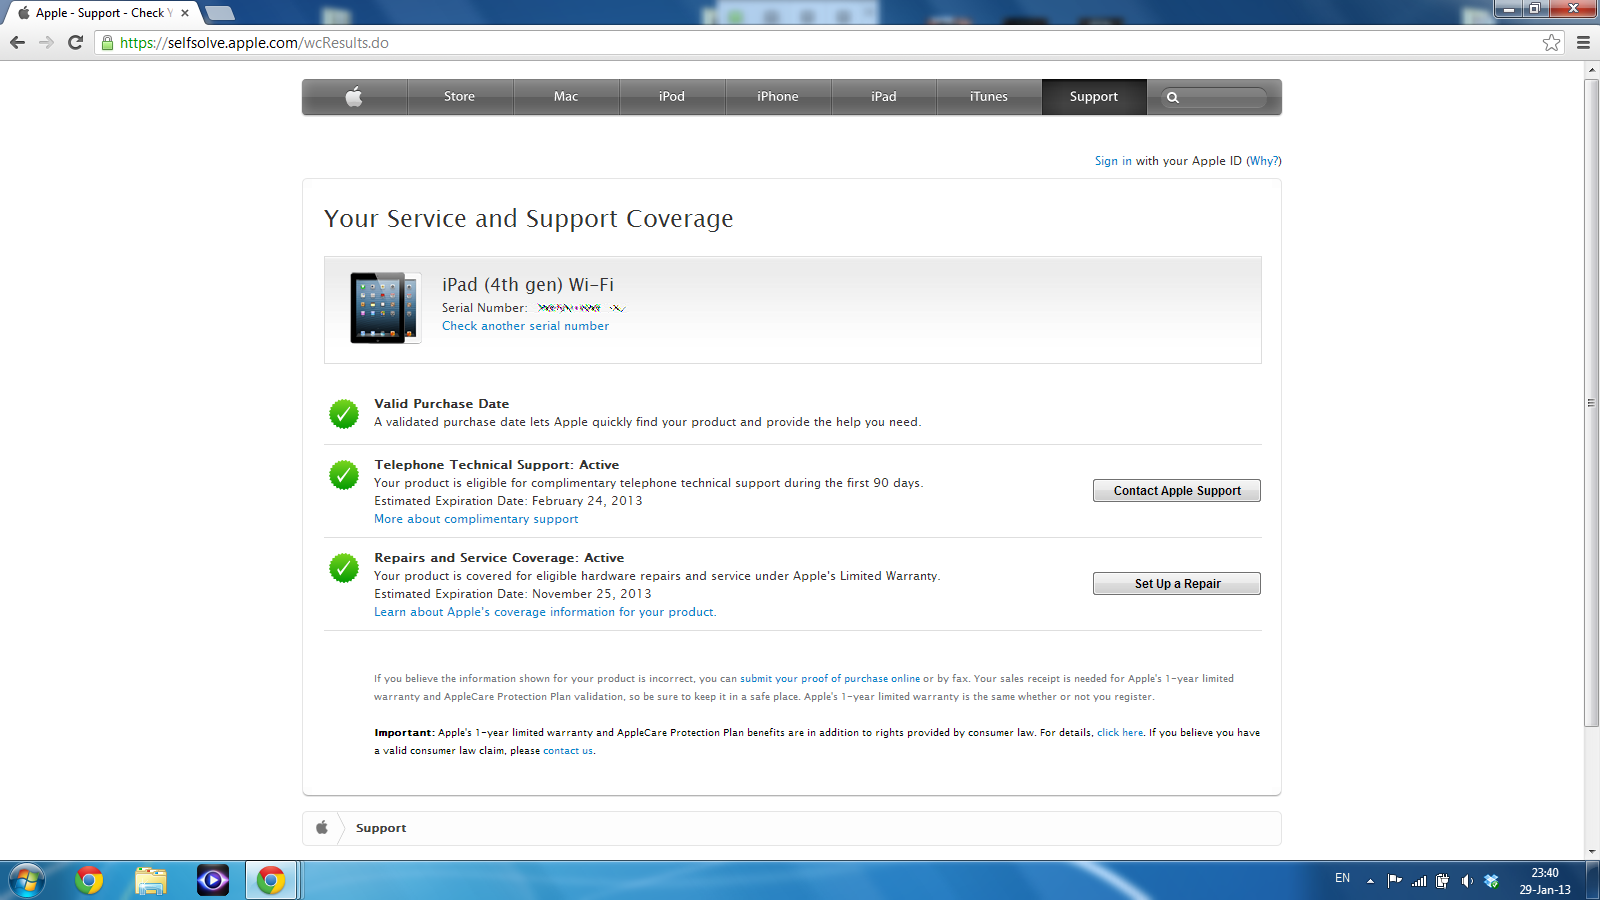Viewport: 1600px width, 900px height.
Task: Select the Apple - Support browser tab
Action: tap(103, 13)
